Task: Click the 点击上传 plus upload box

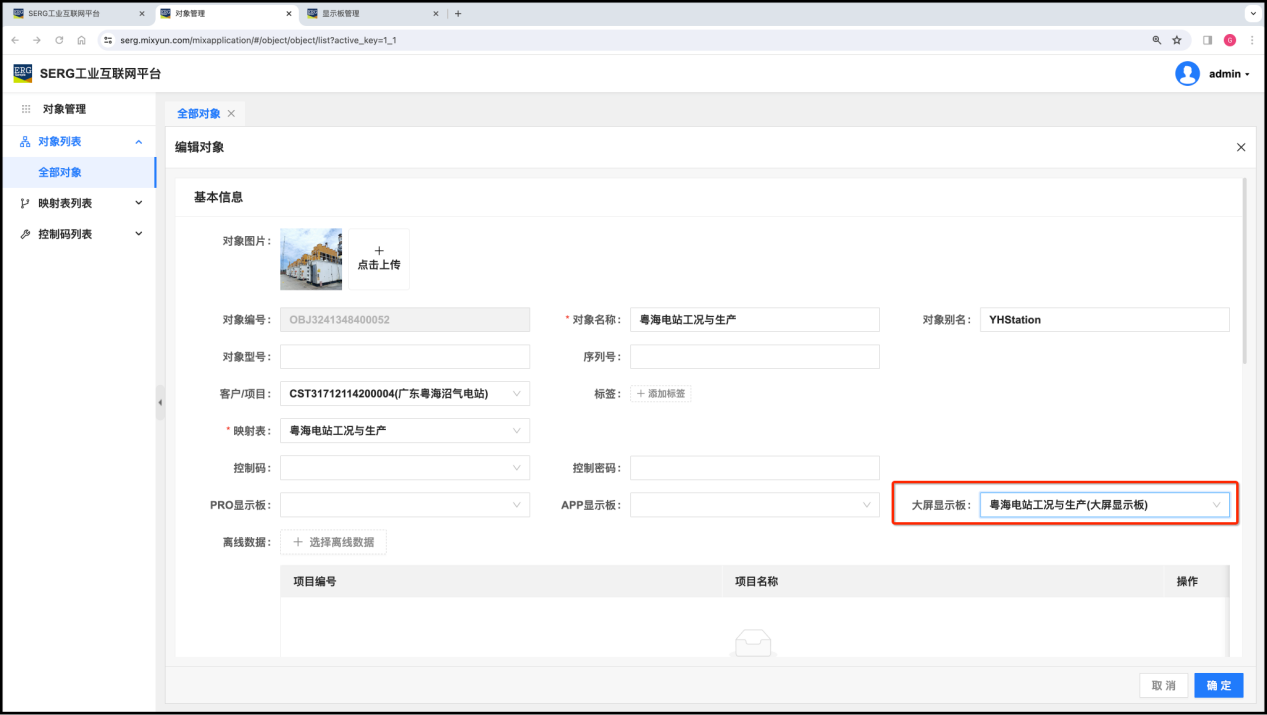Action: (378, 259)
